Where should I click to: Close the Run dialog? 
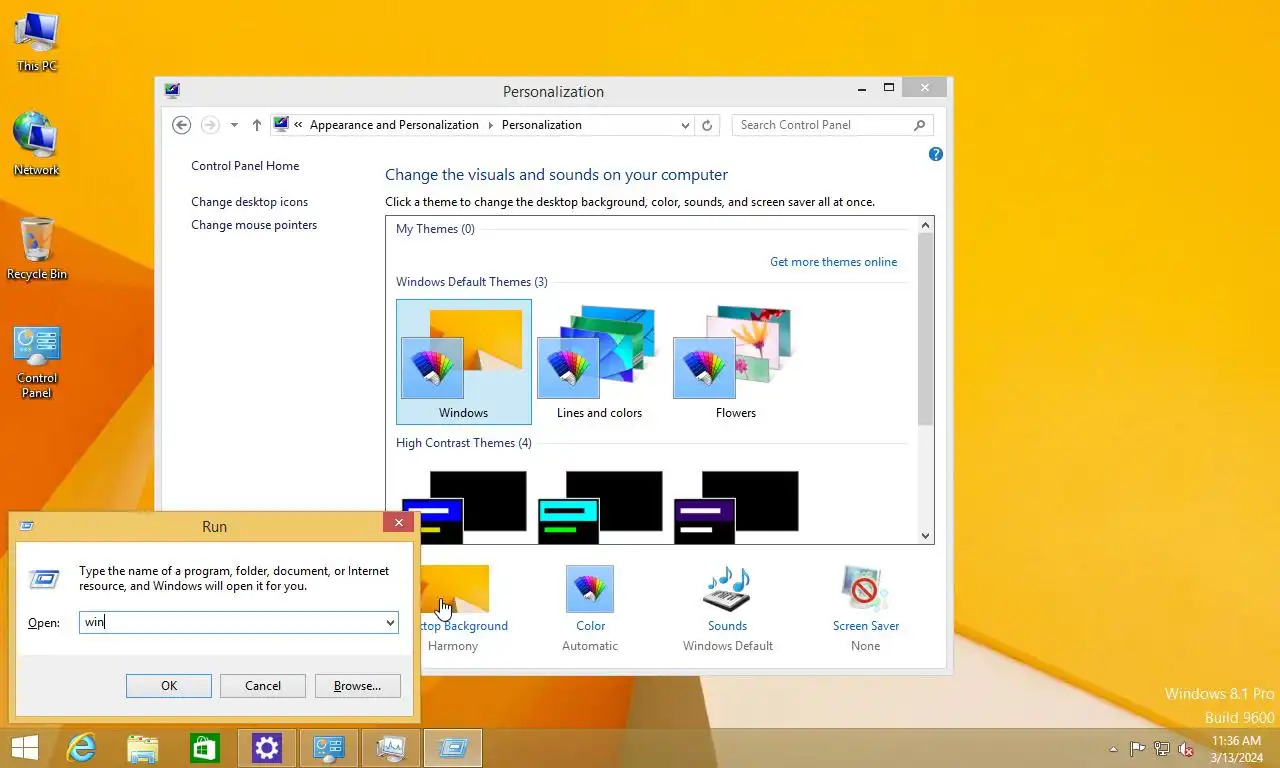[398, 523]
